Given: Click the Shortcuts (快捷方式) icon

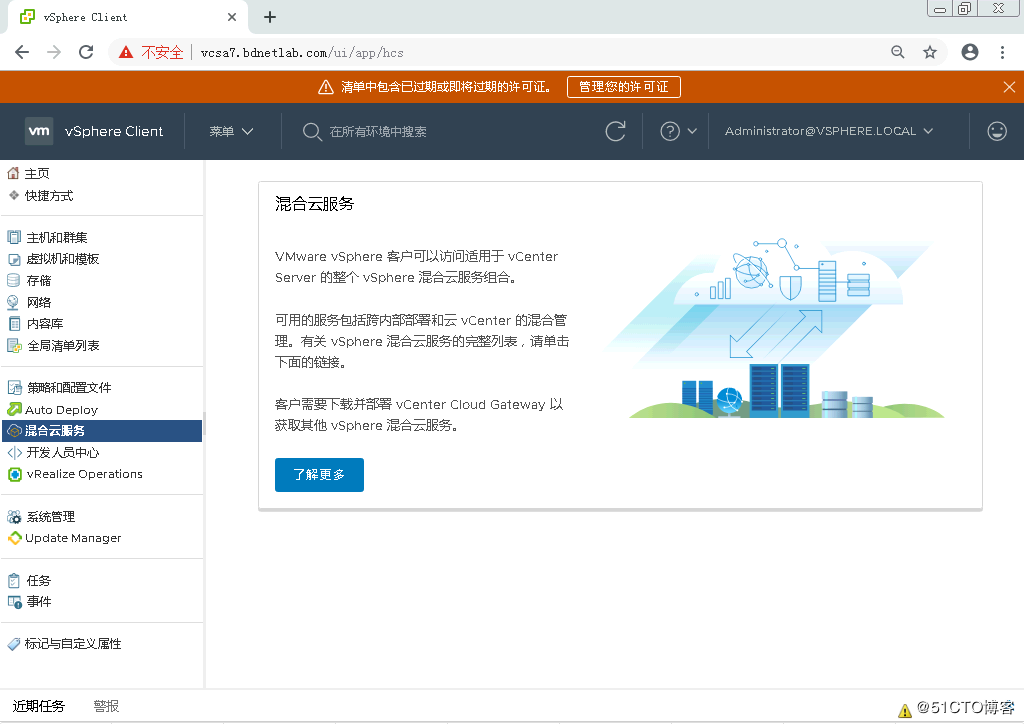Looking at the screenshot, I should coord(14,195).
